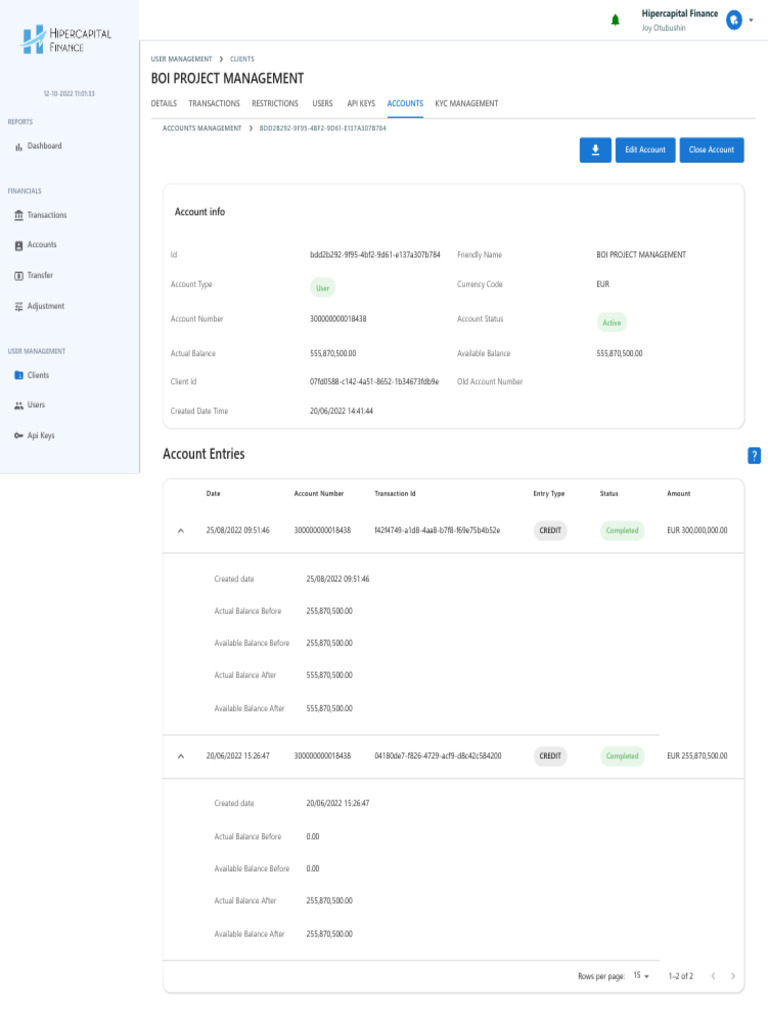Image resolution: width=768 pixels, height=1024 pixels.
Task: Click the download account icon button
Action: [595, 150]
